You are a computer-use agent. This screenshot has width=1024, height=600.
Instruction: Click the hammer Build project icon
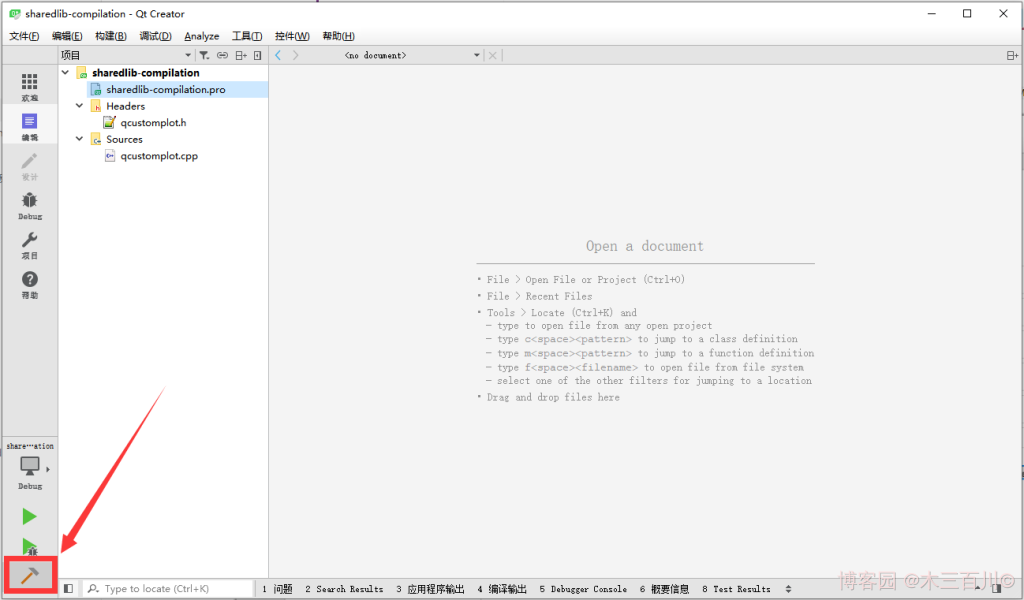click(x=29, y=576)
